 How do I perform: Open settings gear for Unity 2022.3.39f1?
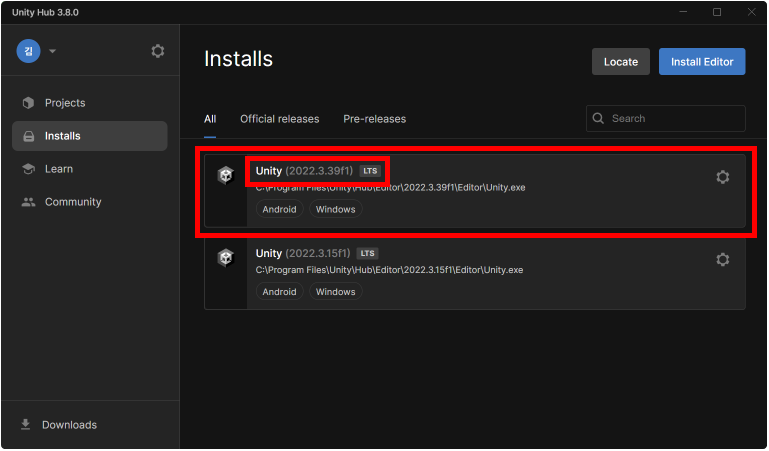pos(722,177)
